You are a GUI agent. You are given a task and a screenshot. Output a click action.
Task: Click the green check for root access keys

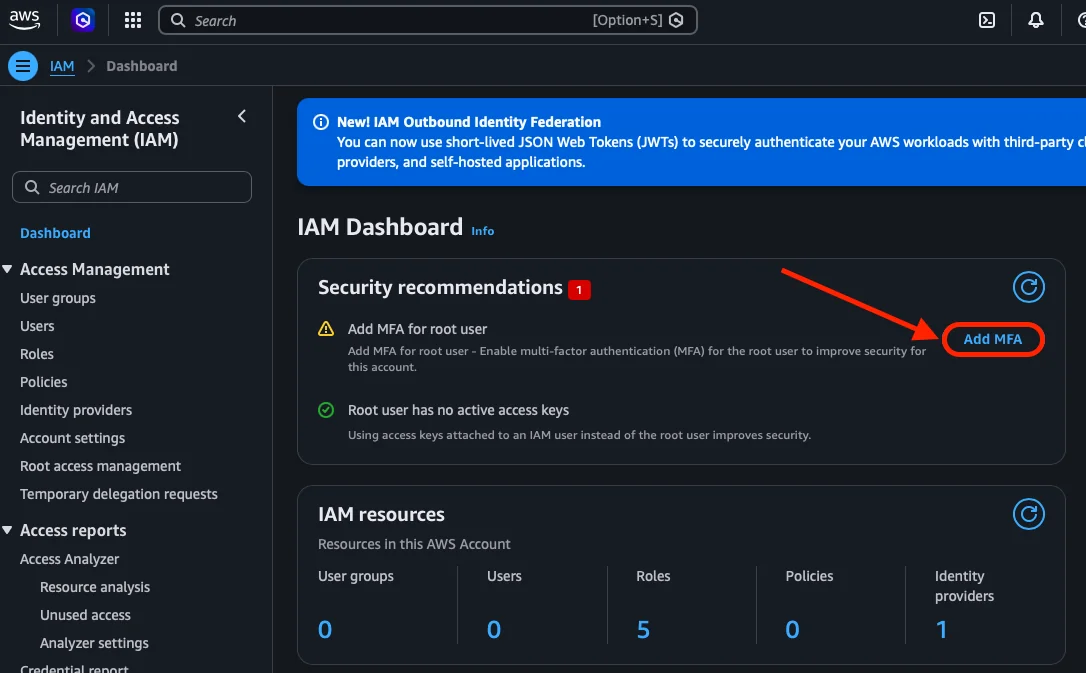(x=325, y=409)
